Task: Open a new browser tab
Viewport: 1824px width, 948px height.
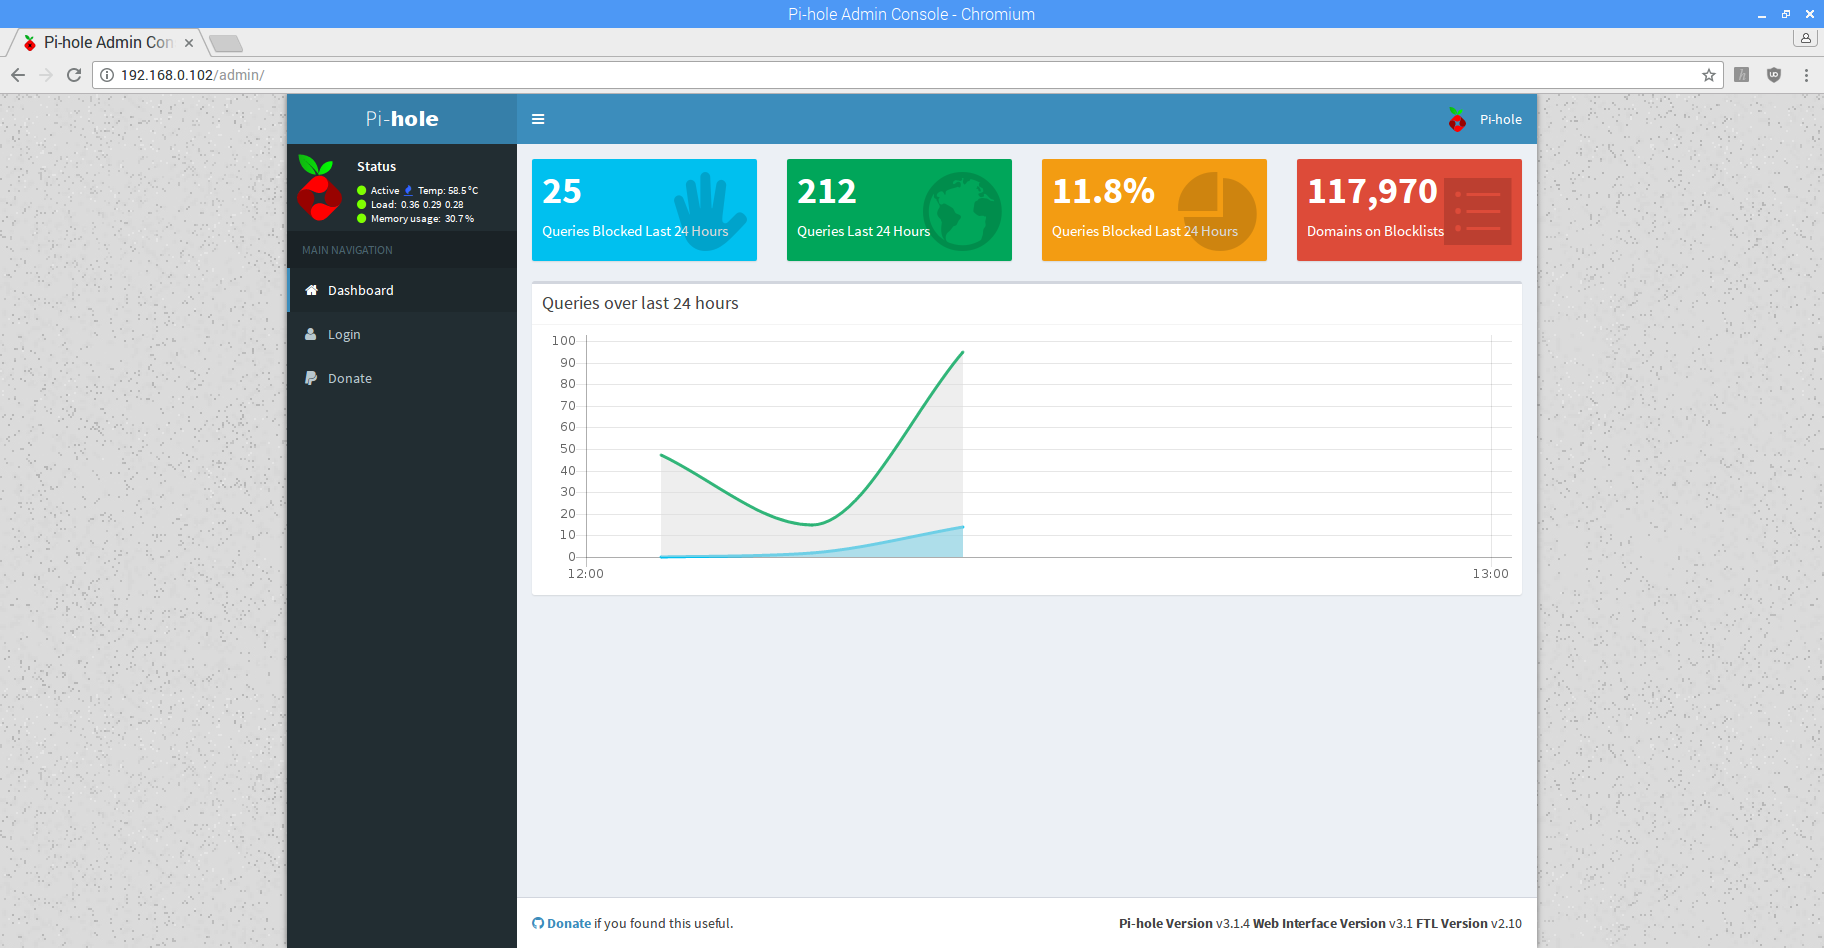Action: click(226, 43)
